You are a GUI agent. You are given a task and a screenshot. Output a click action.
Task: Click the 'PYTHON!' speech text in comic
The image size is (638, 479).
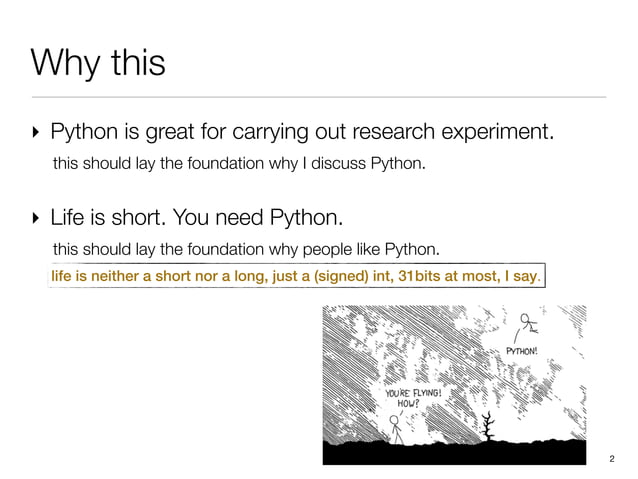[x=521, y=351]
